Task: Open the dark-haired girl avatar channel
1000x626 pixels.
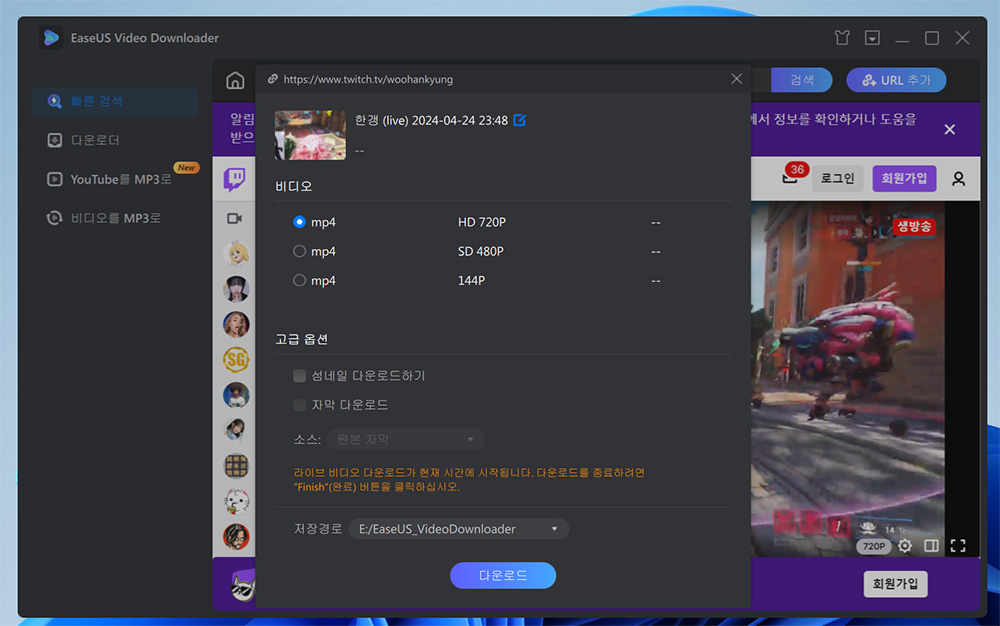Action: pos(236,289)
